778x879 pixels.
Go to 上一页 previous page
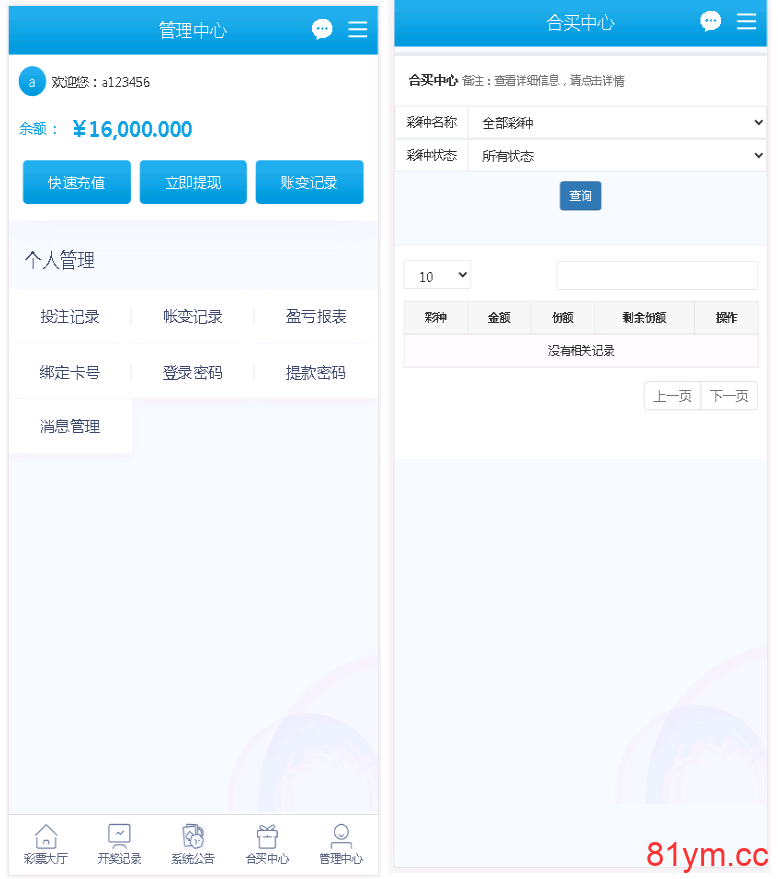coord(672,396)
